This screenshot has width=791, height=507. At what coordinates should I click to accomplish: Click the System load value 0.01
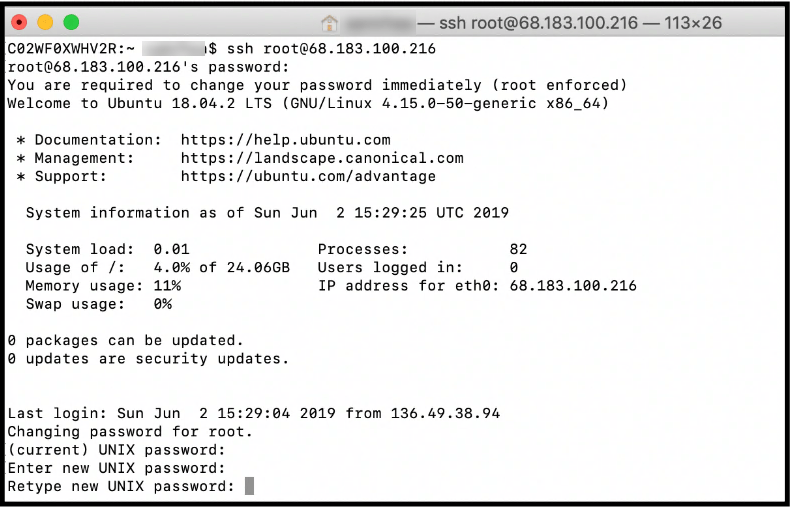[171, 249]
